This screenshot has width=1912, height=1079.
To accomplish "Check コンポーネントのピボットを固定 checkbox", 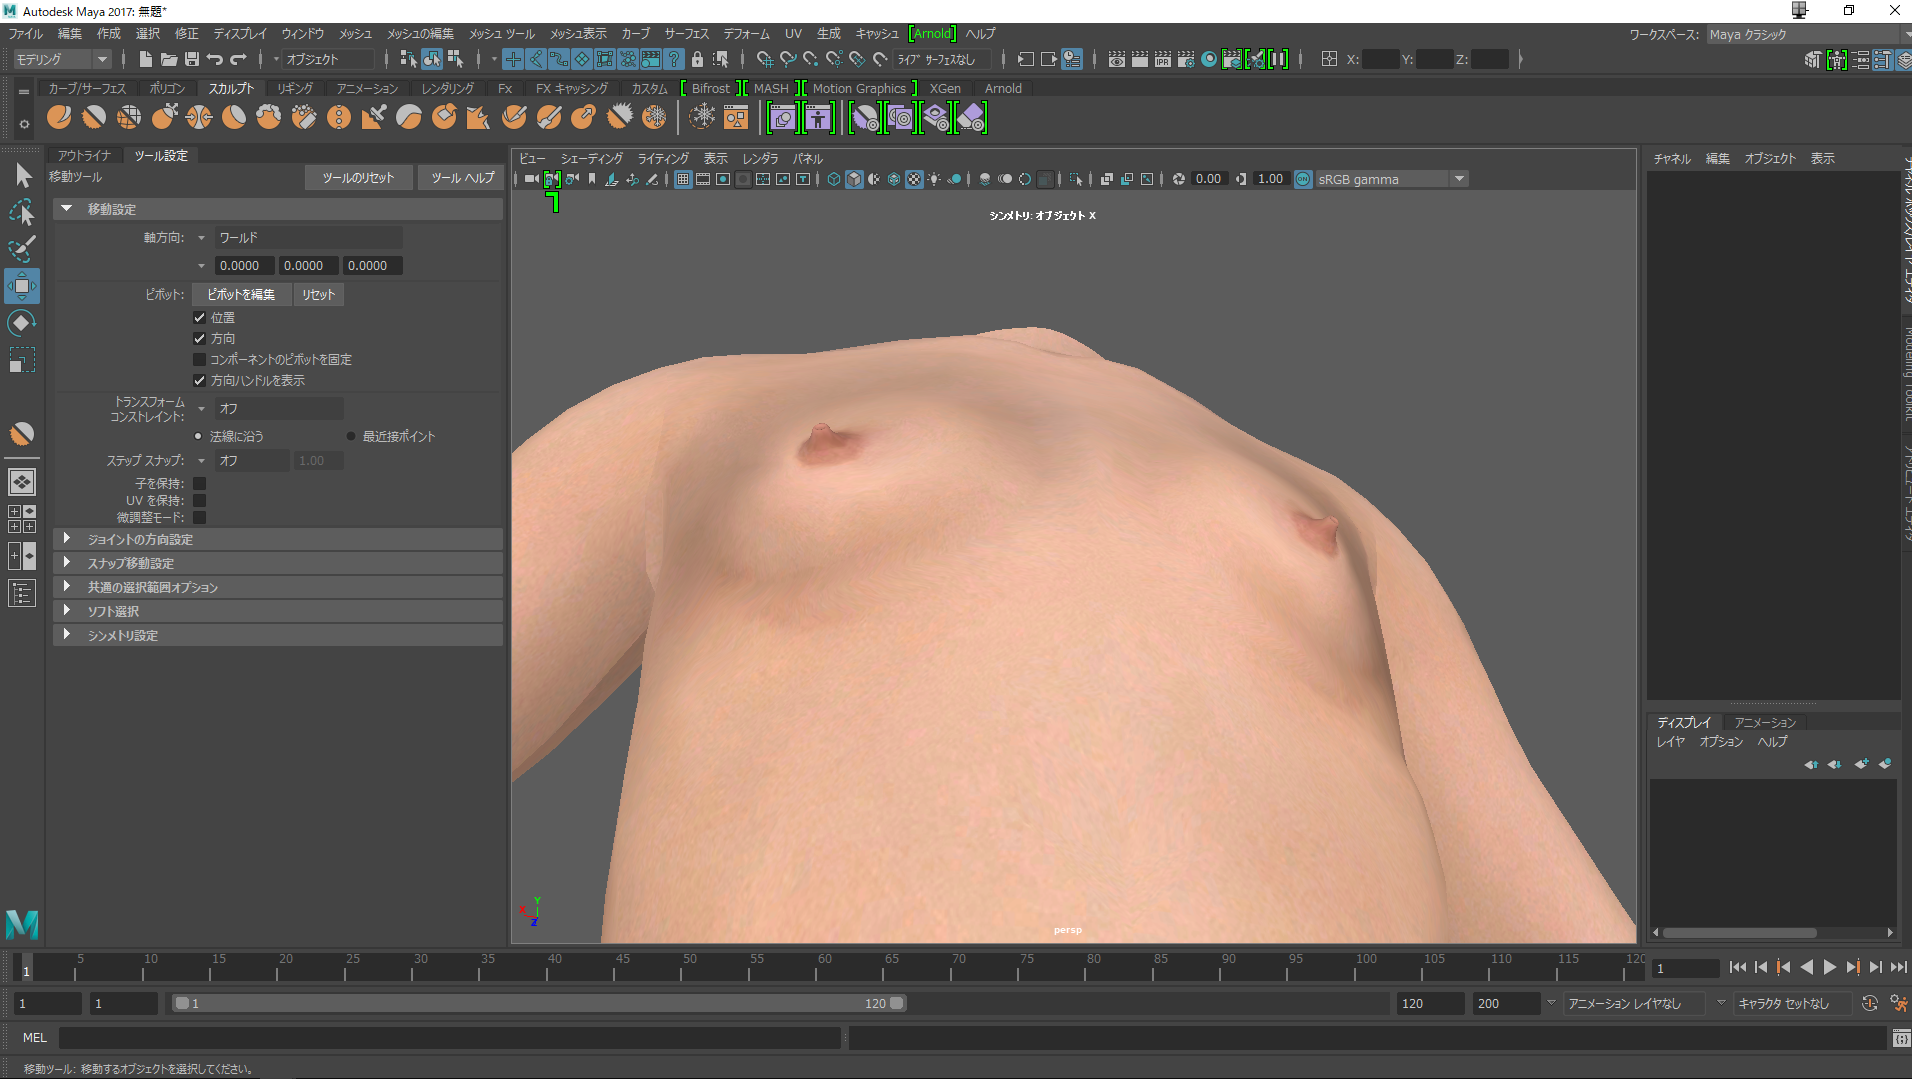I will 199,360.
